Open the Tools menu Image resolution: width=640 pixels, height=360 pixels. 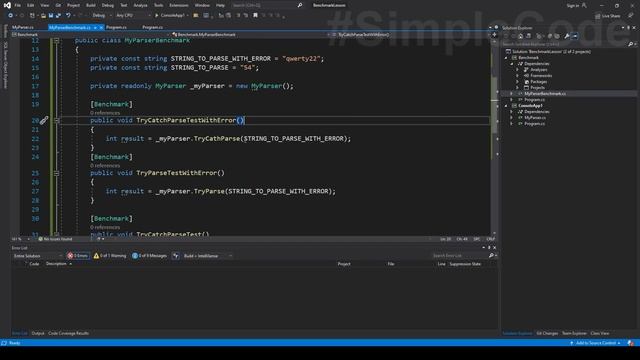[158, 5]
